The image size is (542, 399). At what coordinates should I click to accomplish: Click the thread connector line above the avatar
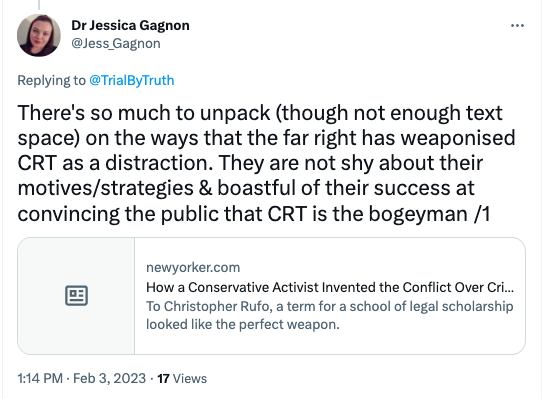click(x=39, y=4)
